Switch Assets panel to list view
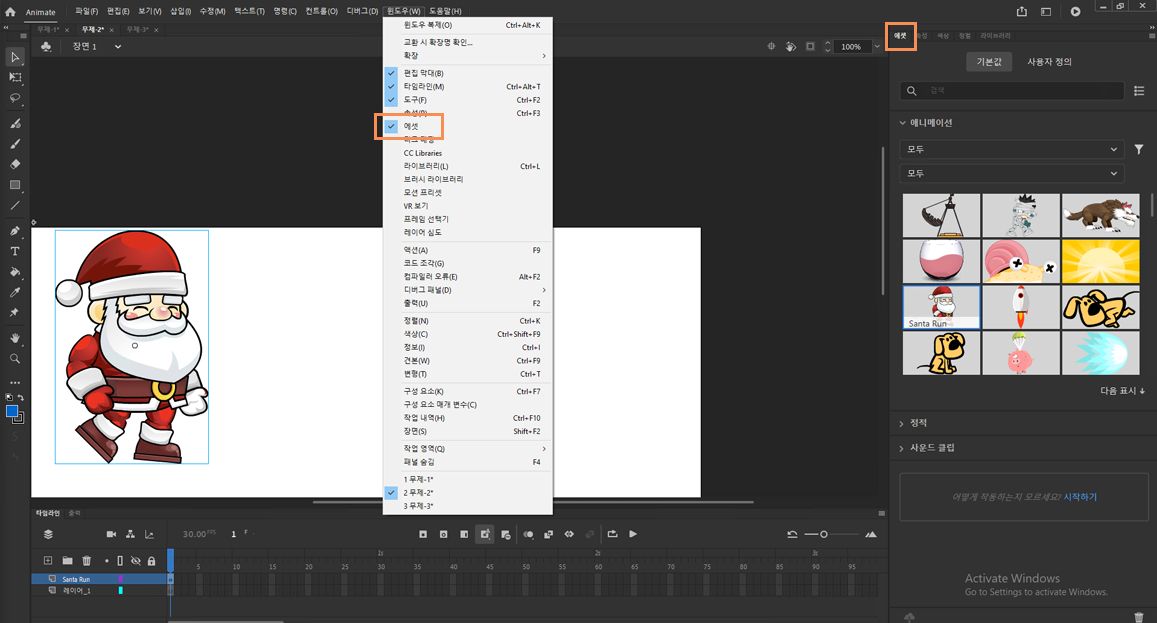Image resolution: width=1157 pixels, height=623 pixels. pos(1139,91)
